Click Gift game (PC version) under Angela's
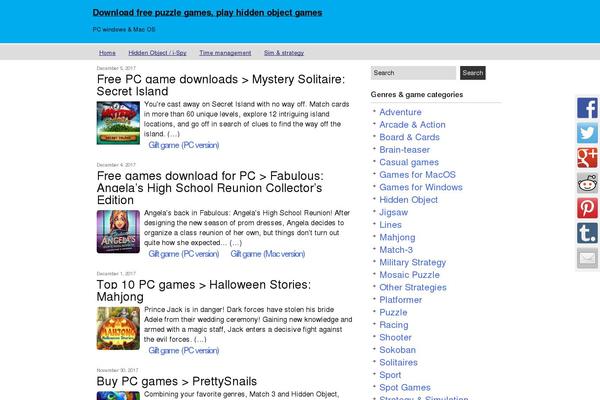 pos(184,254)
